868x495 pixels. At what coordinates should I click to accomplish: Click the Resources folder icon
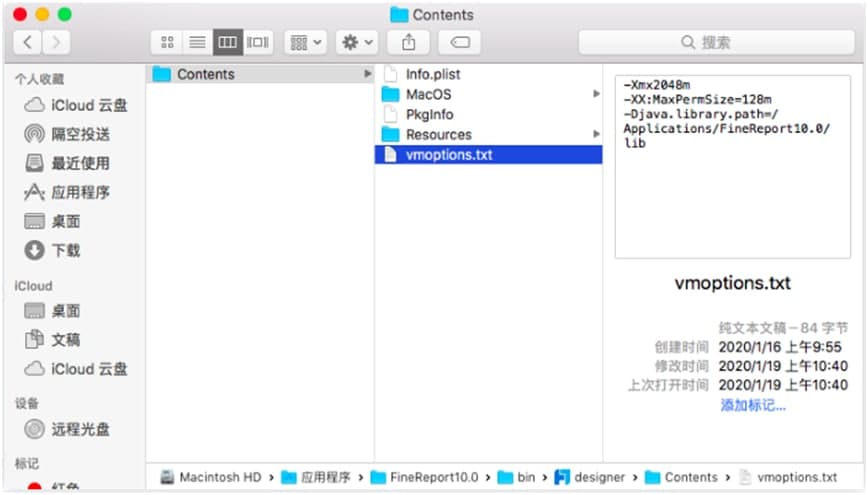[x=390, y=135]
